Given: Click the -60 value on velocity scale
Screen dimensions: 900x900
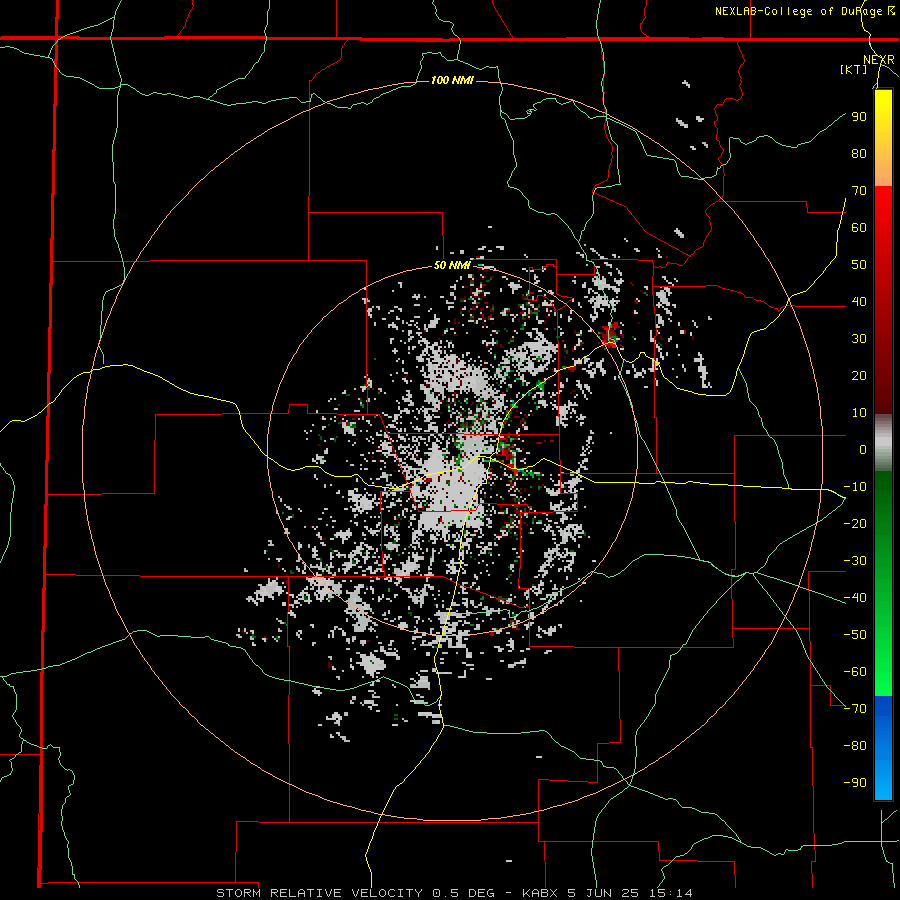Looking at the screenshot, I should tap(855, 672).
